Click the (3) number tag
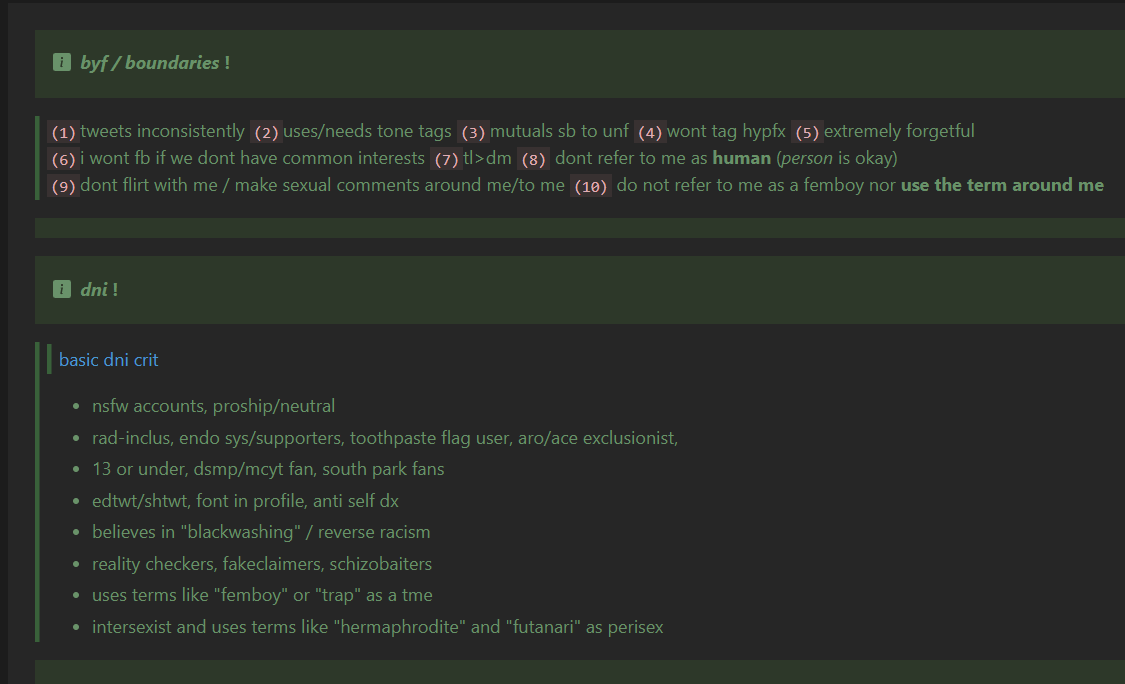 (473, 132)
